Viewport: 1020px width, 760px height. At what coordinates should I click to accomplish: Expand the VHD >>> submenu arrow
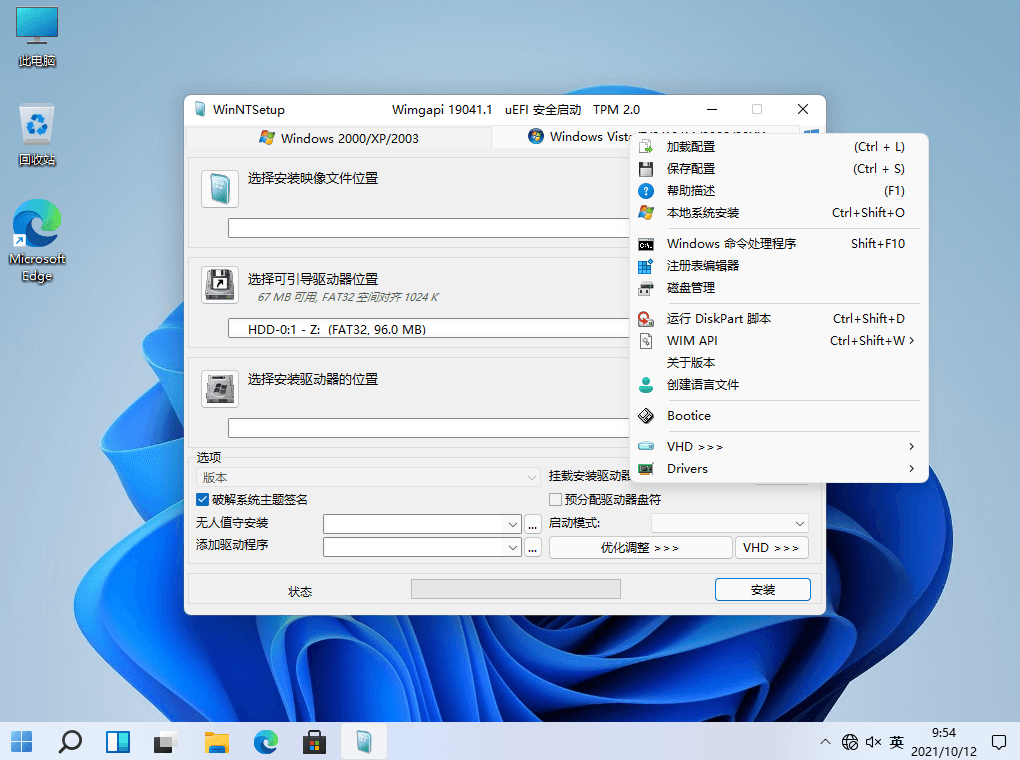point(911,446)
